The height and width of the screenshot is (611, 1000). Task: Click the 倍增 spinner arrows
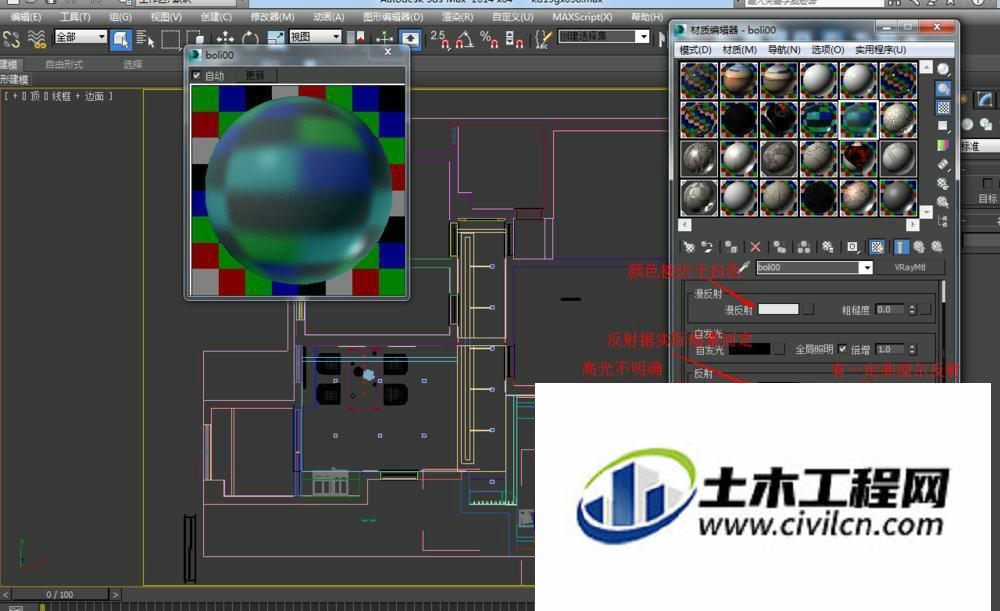coord(912,349)
